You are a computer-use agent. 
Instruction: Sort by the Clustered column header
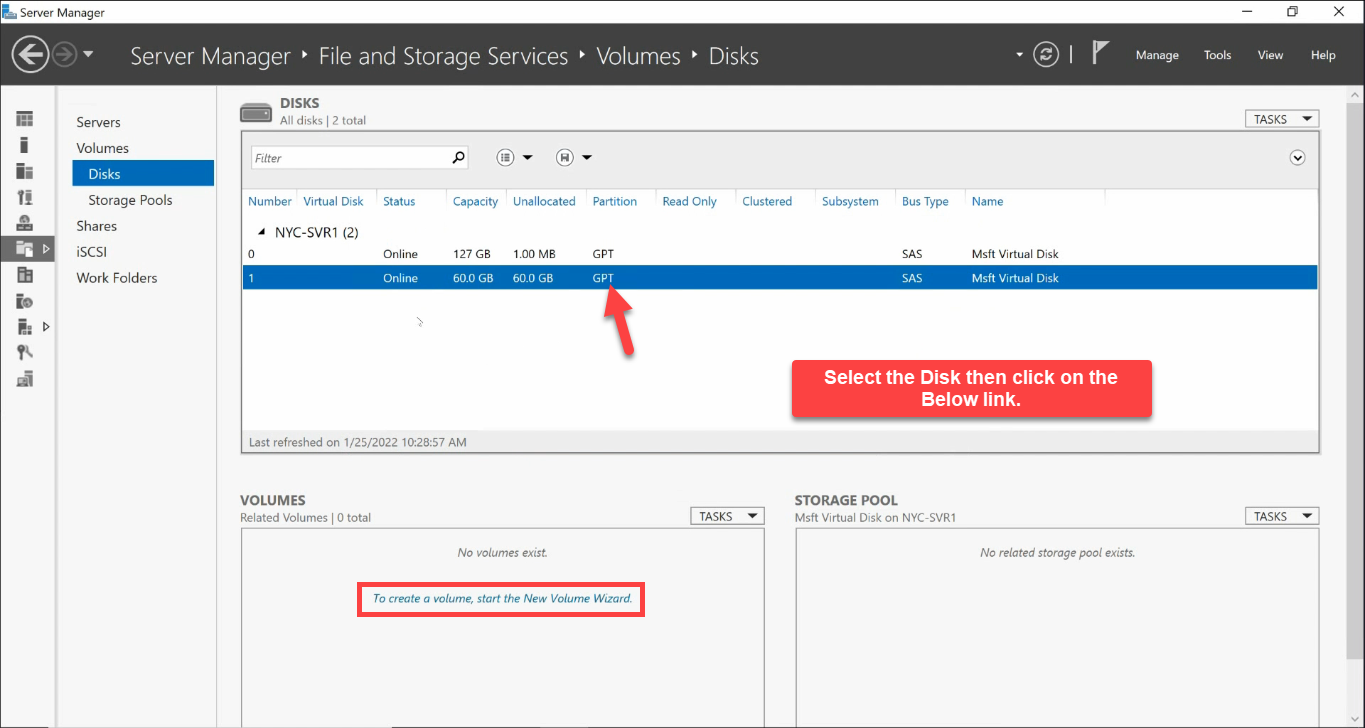(x=767, y=201)
